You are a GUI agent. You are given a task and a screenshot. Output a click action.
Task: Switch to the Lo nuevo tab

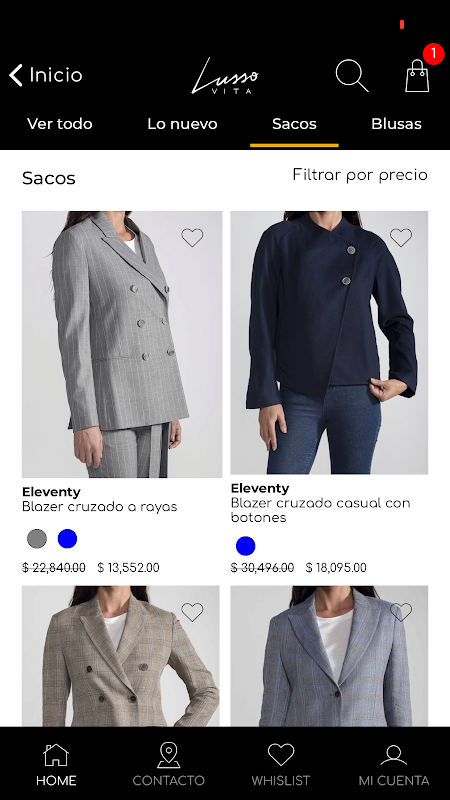tap(182, 124)
